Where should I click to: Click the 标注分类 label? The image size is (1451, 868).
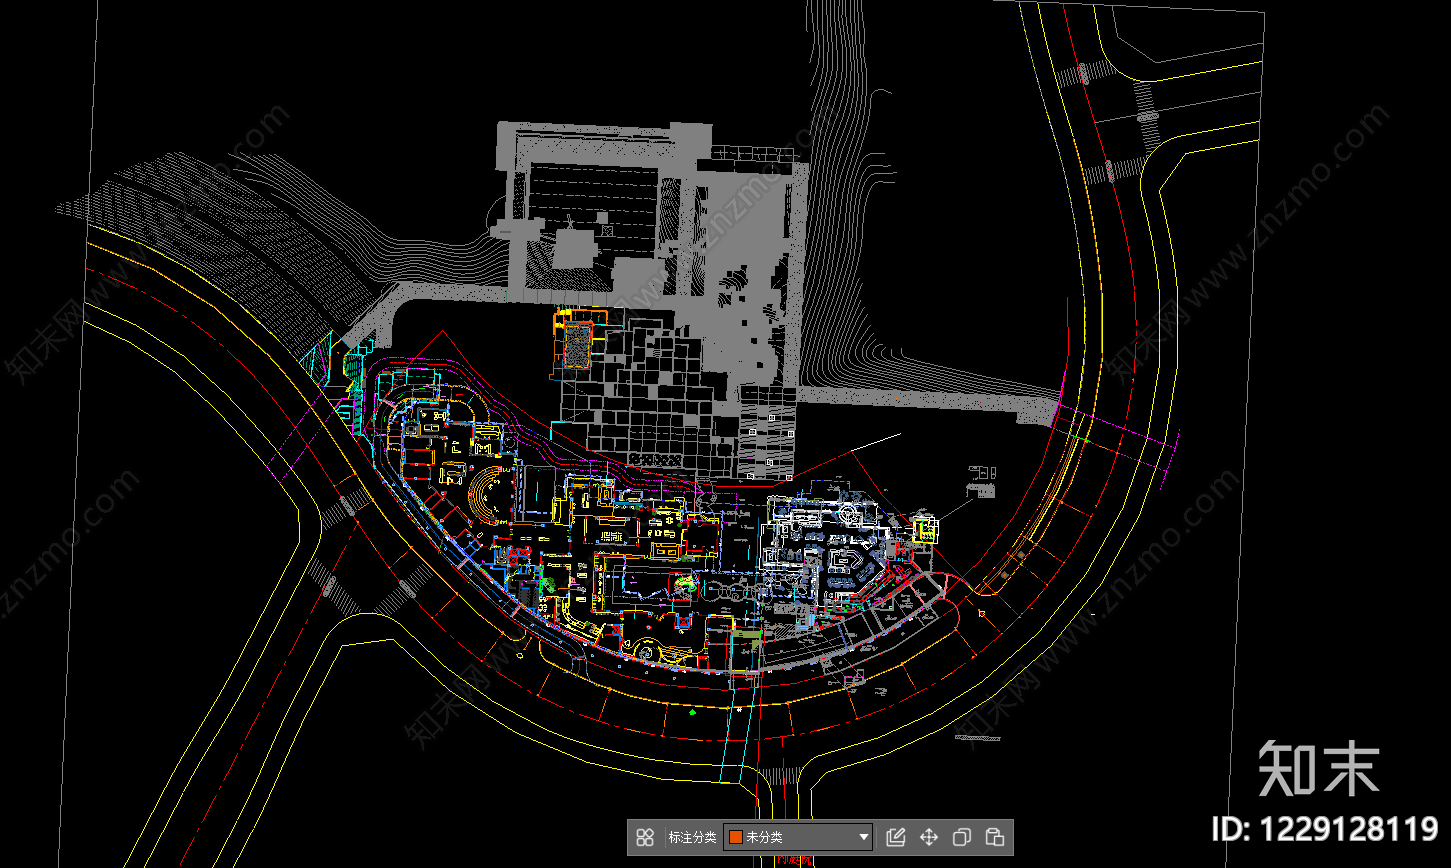[692, 837]
